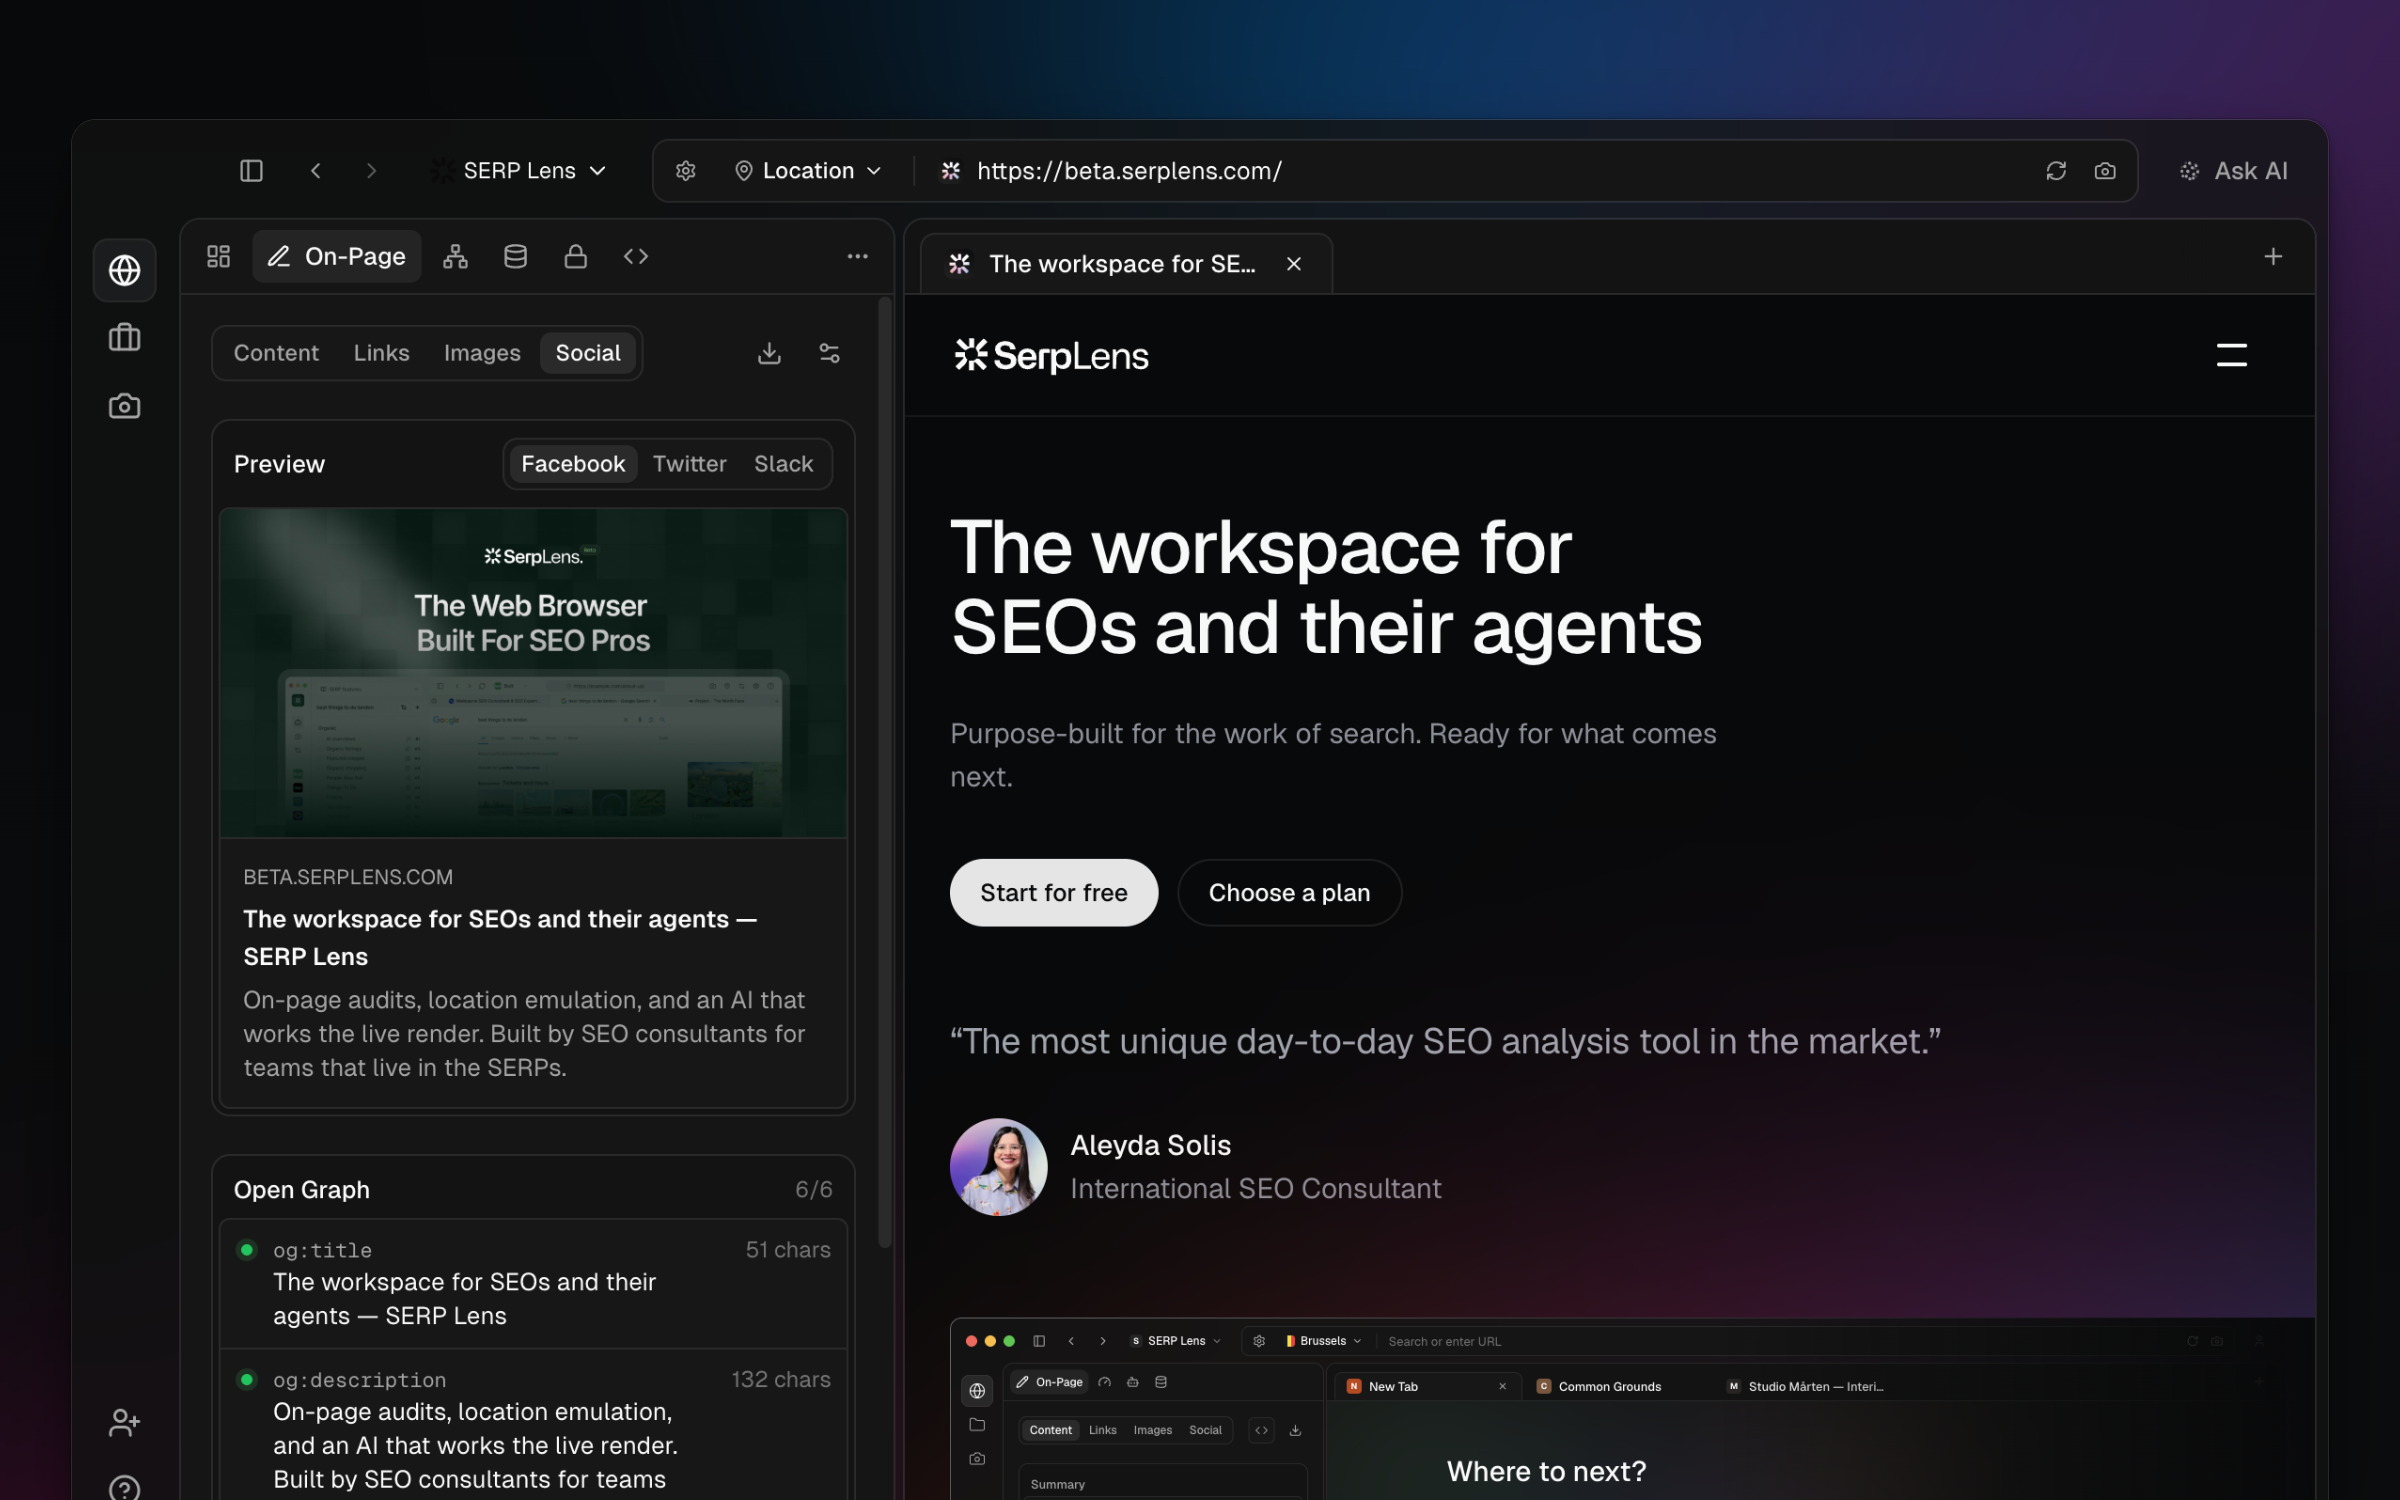This screenshot has width=2400, height=1500.
Task: Click the 132 chars value
Action: 780,1380
